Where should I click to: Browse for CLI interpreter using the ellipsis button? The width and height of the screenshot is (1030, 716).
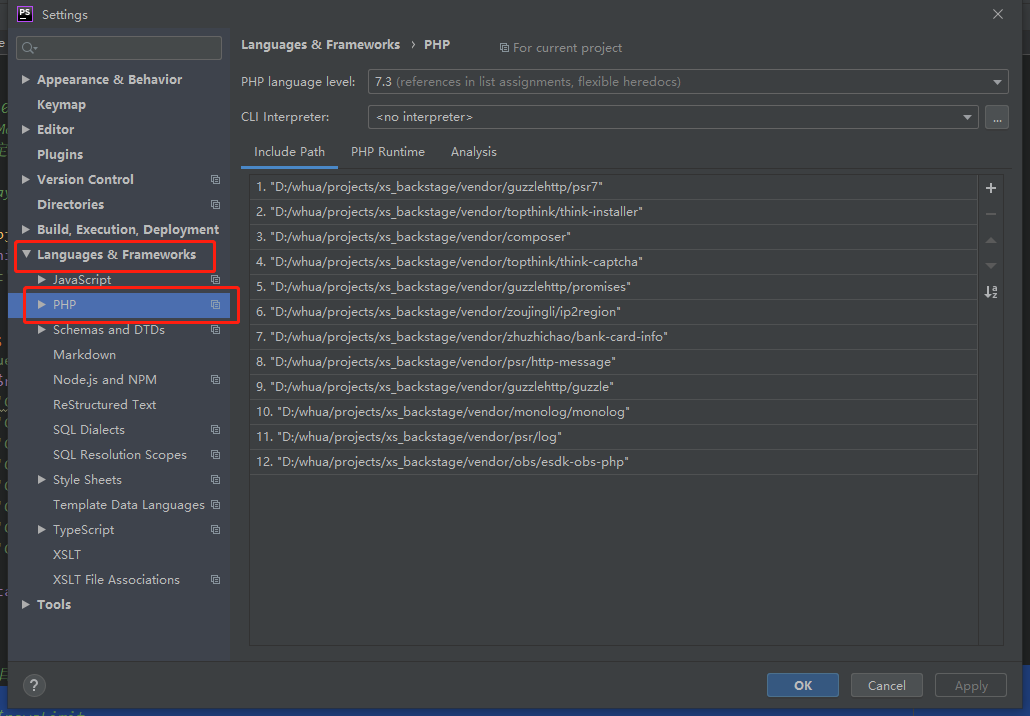click(996, 117)
